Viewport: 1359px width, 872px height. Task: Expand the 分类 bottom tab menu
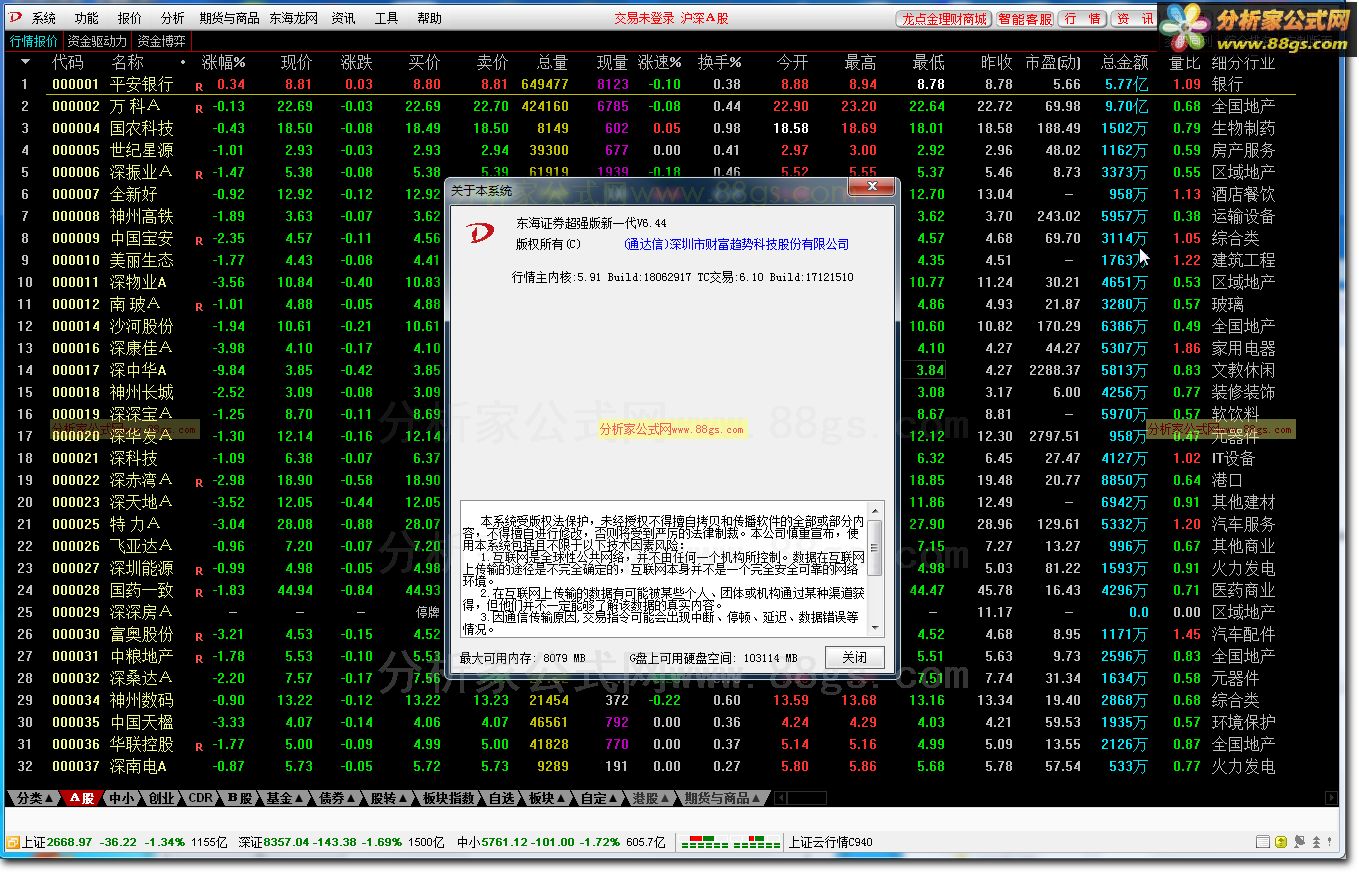pyautogui.click(x=36, y=798)
